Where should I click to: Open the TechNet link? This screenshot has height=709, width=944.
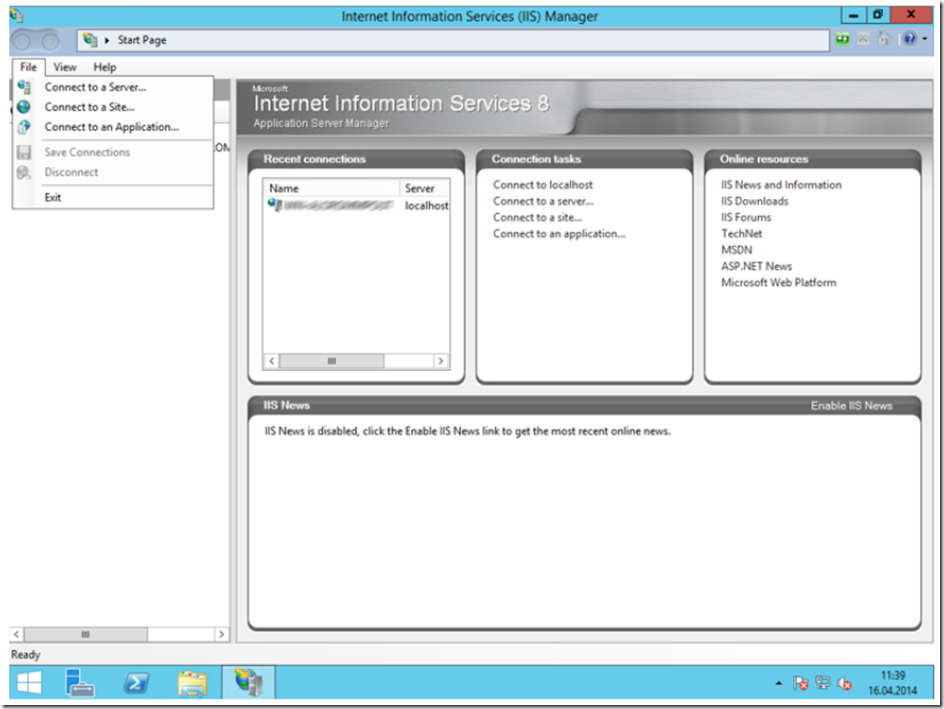pos(742,234)
